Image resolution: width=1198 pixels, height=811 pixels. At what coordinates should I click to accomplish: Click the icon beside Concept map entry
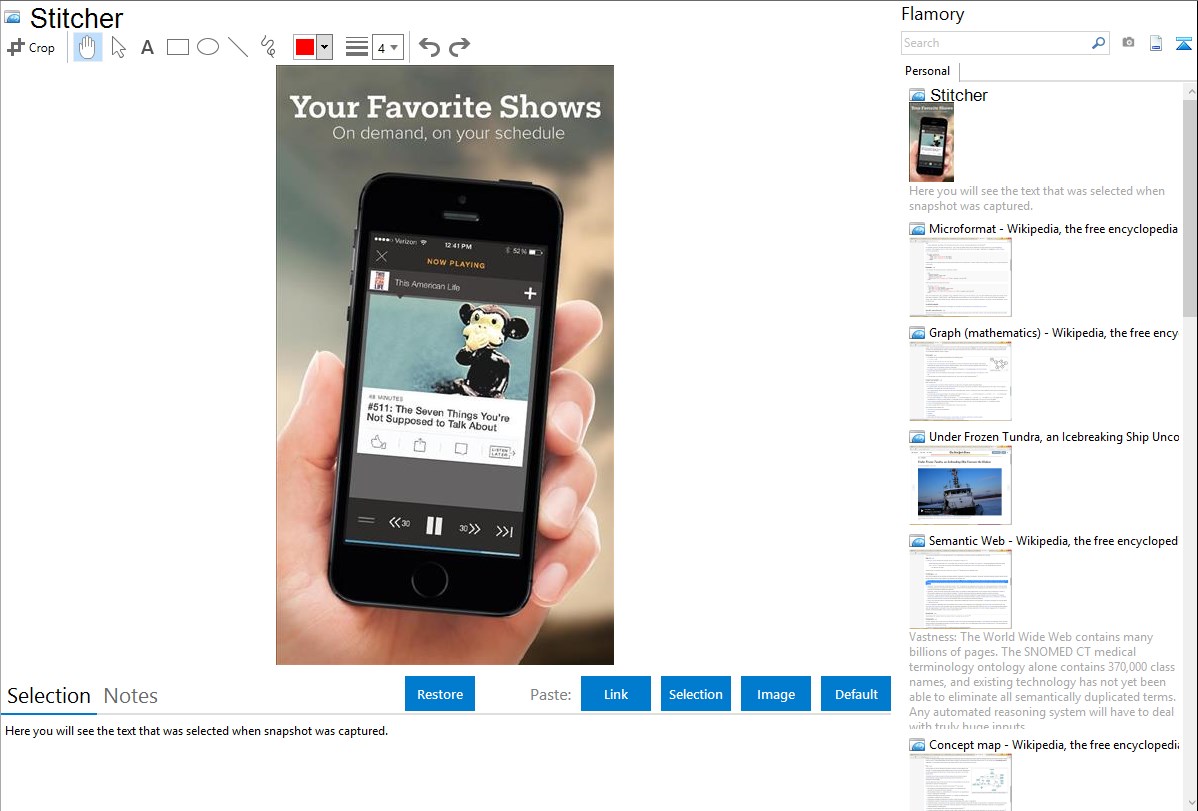(x=917, y=744)
